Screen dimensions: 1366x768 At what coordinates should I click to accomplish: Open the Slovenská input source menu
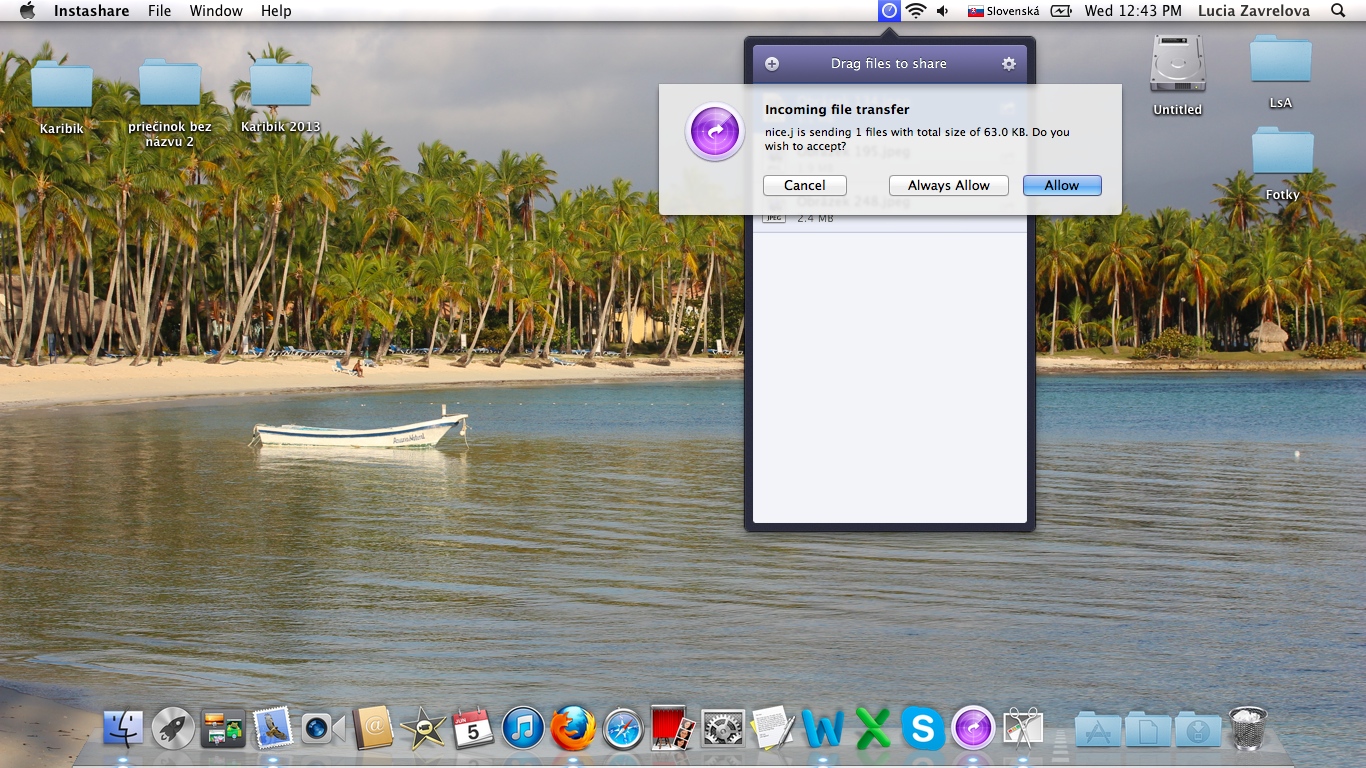[x=1003, y=11]
